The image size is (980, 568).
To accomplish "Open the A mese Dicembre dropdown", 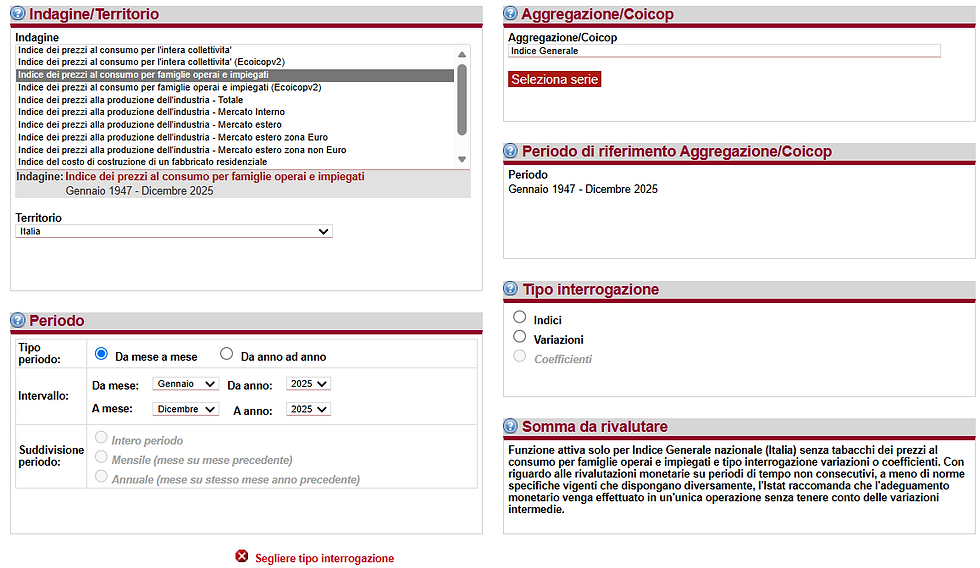I will pyautogui.click(x=186, y=409).
